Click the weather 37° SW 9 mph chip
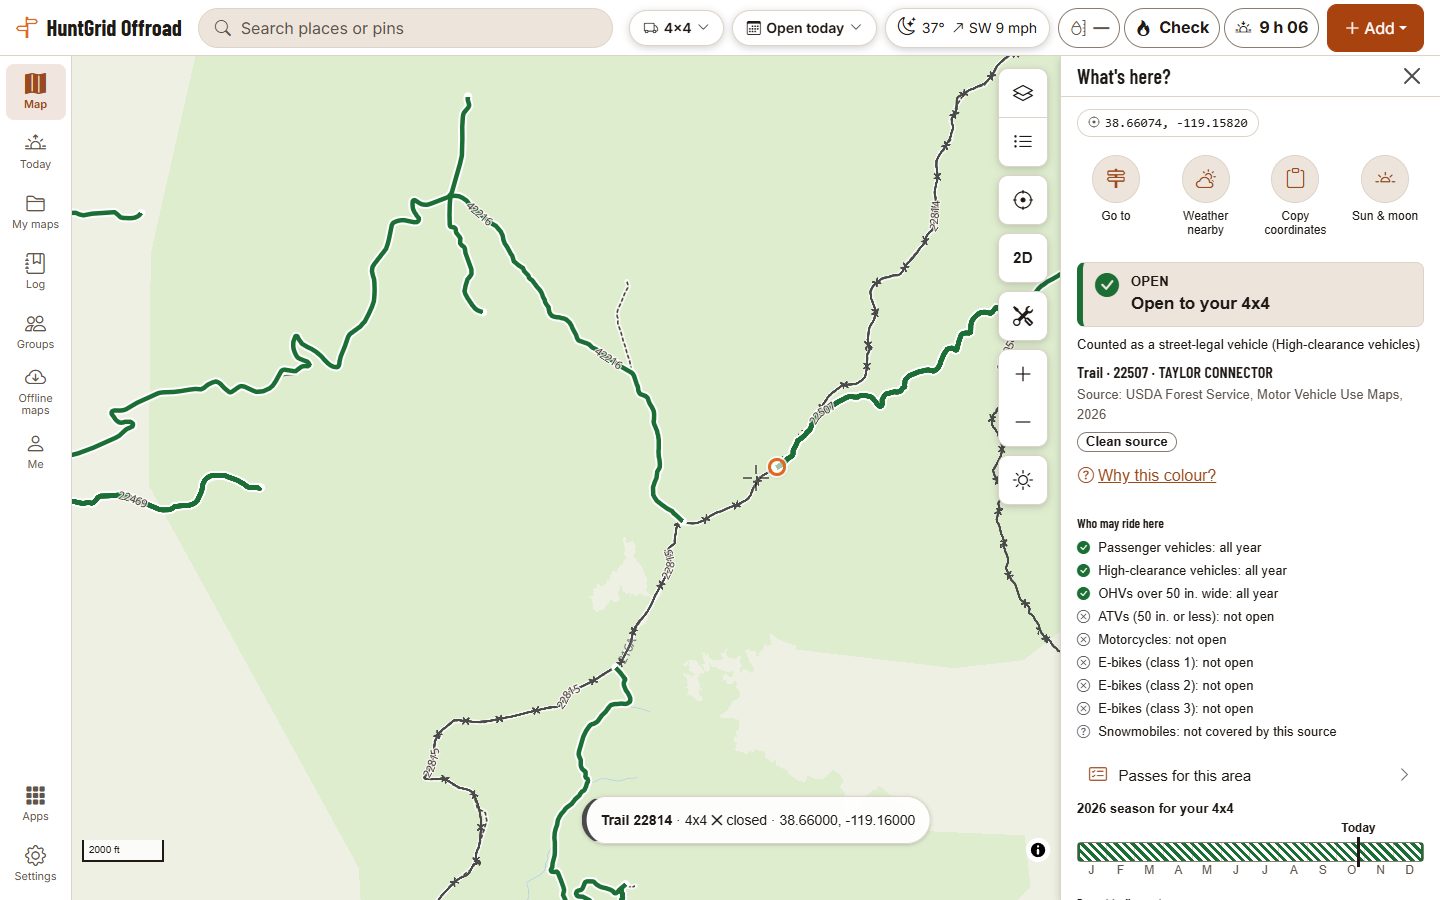The width and height of the screenshot is (1440, 900). tap(968, 28)
